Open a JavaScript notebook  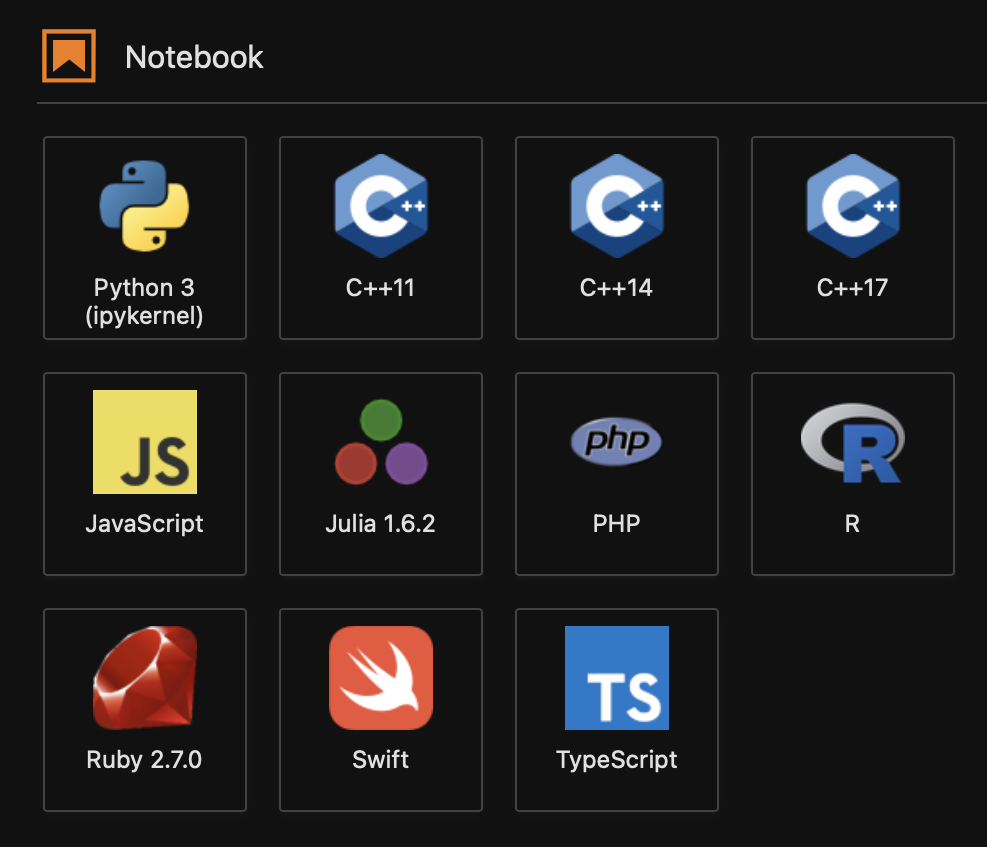[145, 474]
